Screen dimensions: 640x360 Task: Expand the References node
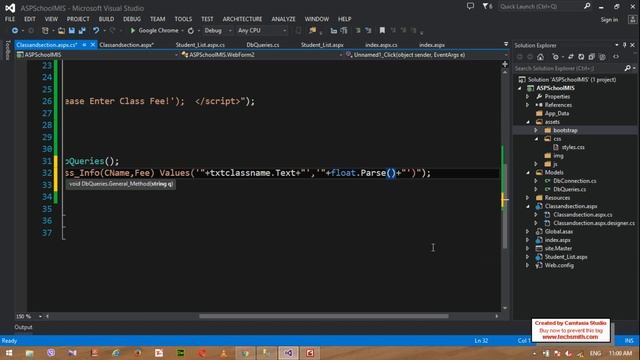click(527, 105)
